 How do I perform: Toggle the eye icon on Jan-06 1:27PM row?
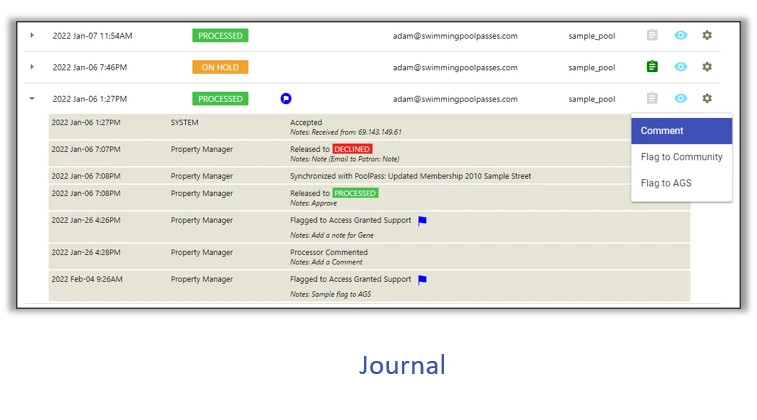(680, 98)
